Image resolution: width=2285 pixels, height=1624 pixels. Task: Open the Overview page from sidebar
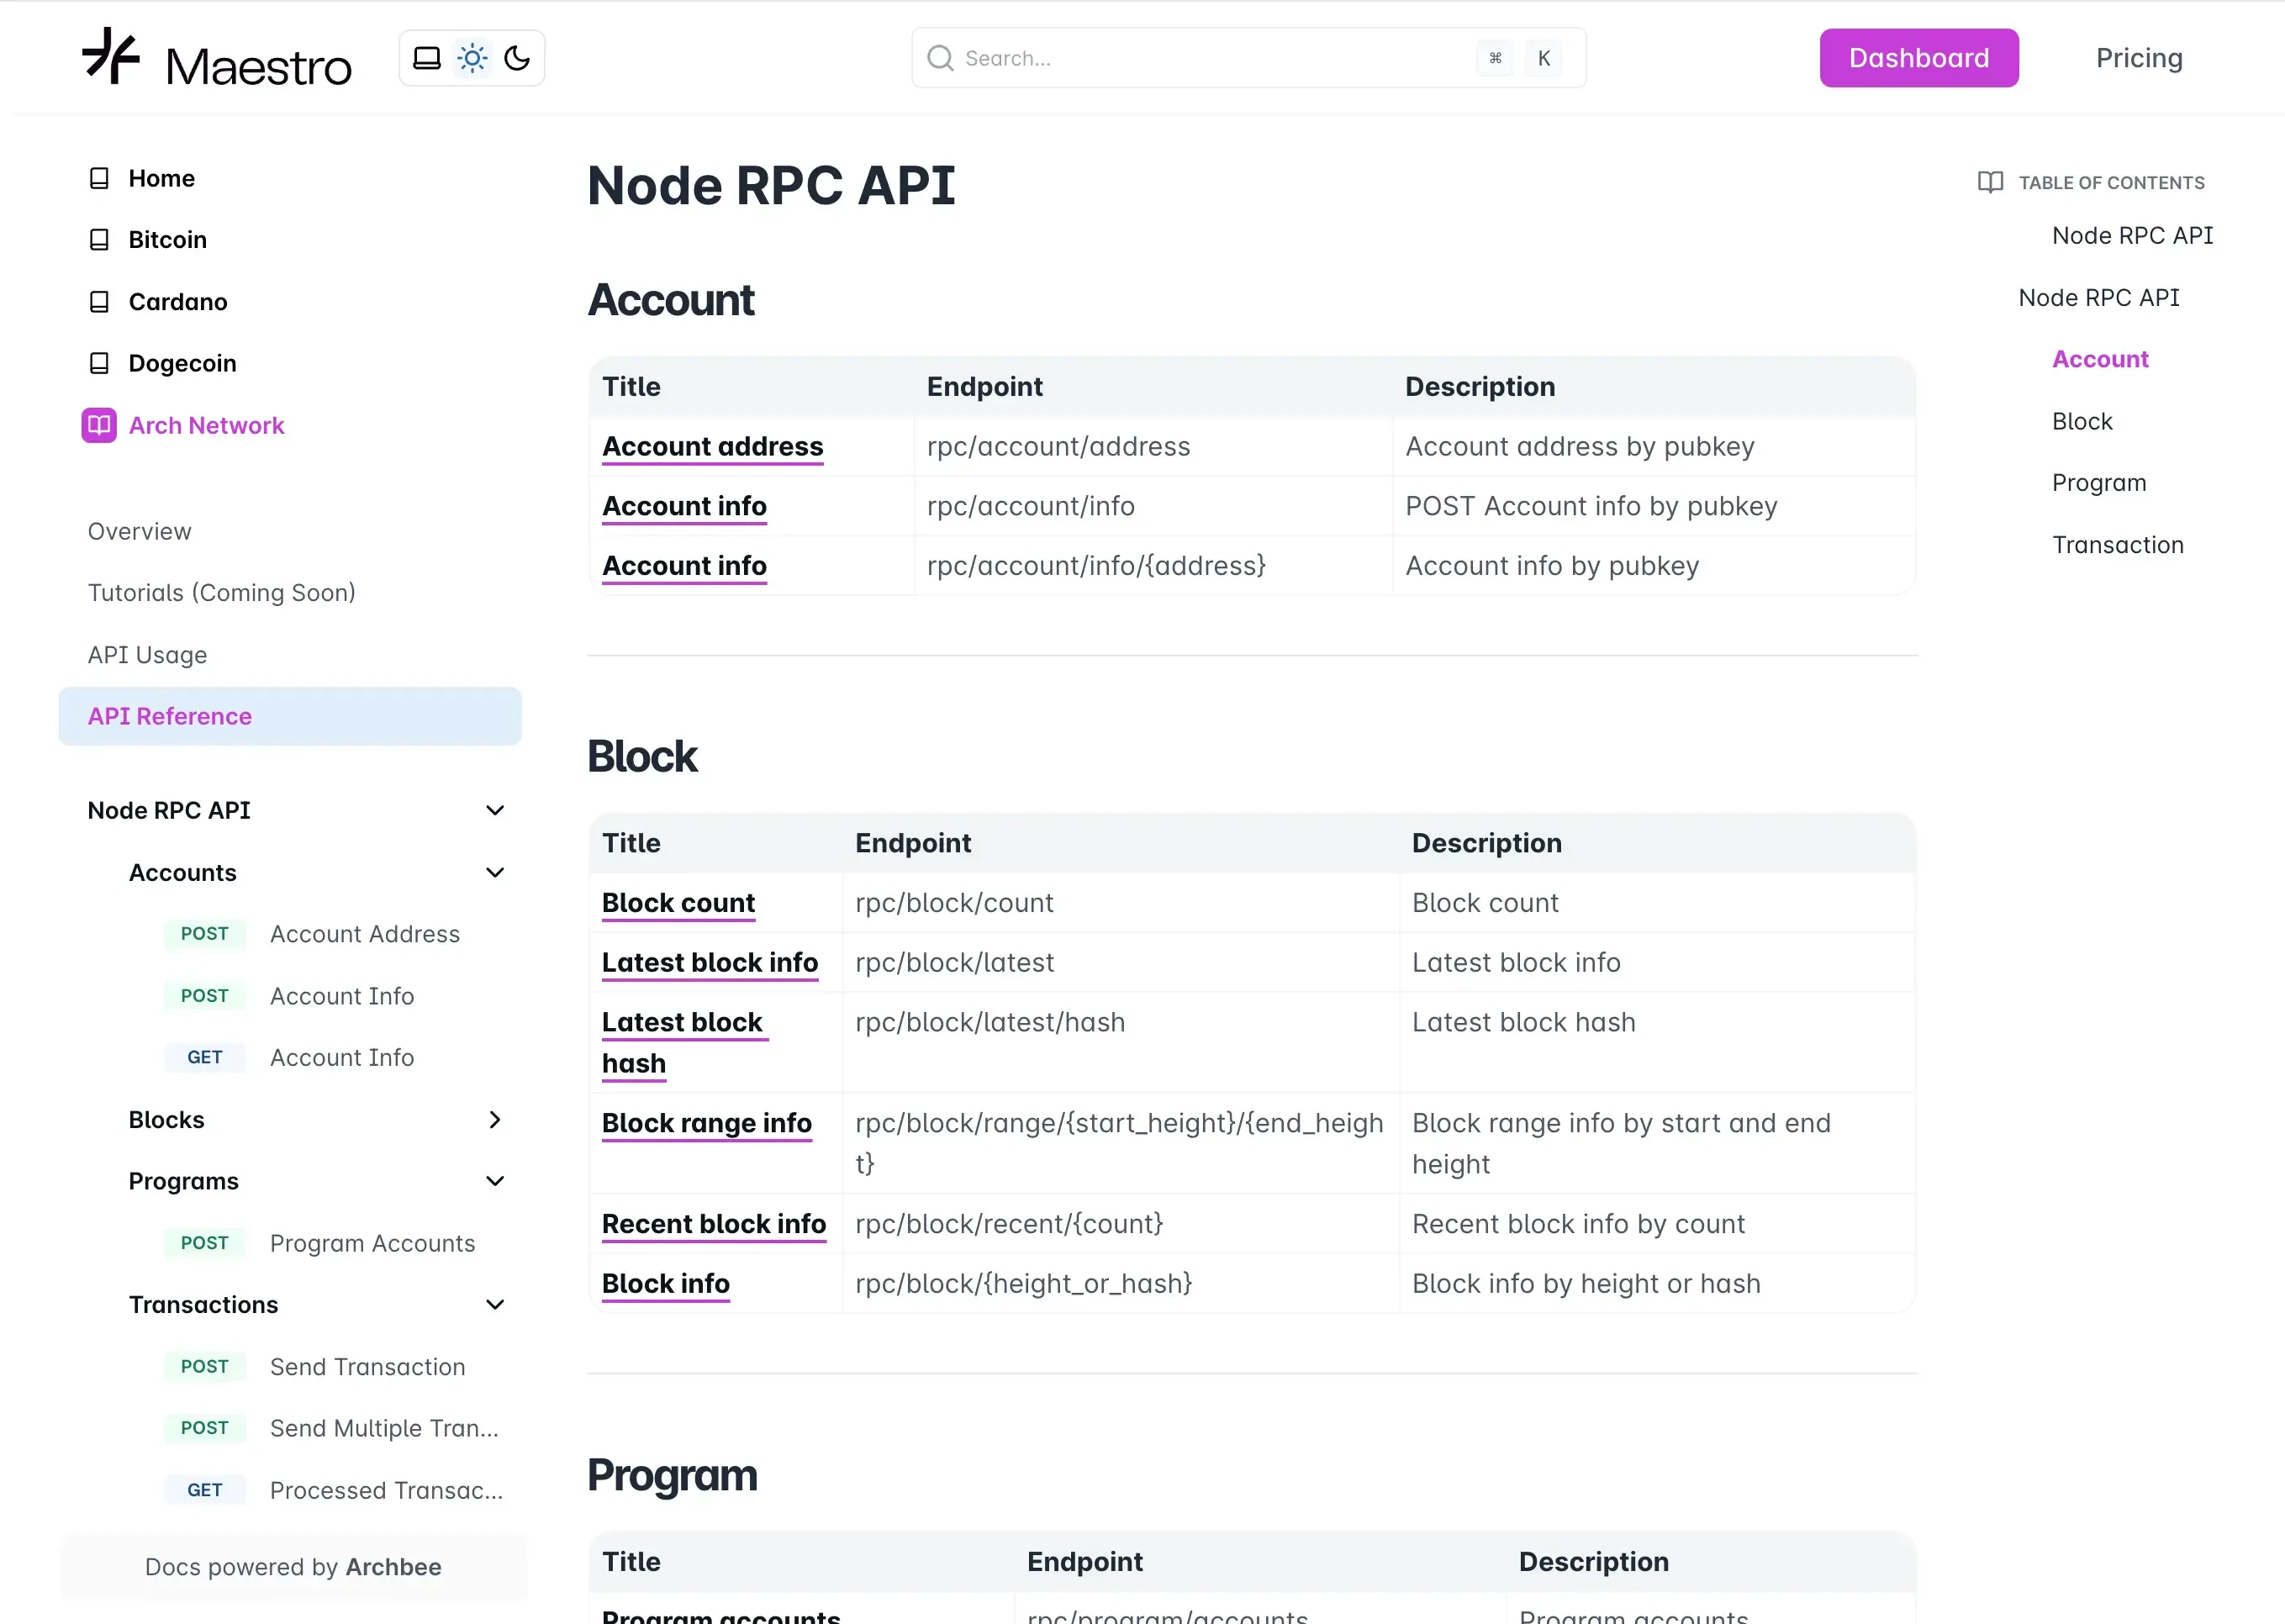tap(139, 531)
